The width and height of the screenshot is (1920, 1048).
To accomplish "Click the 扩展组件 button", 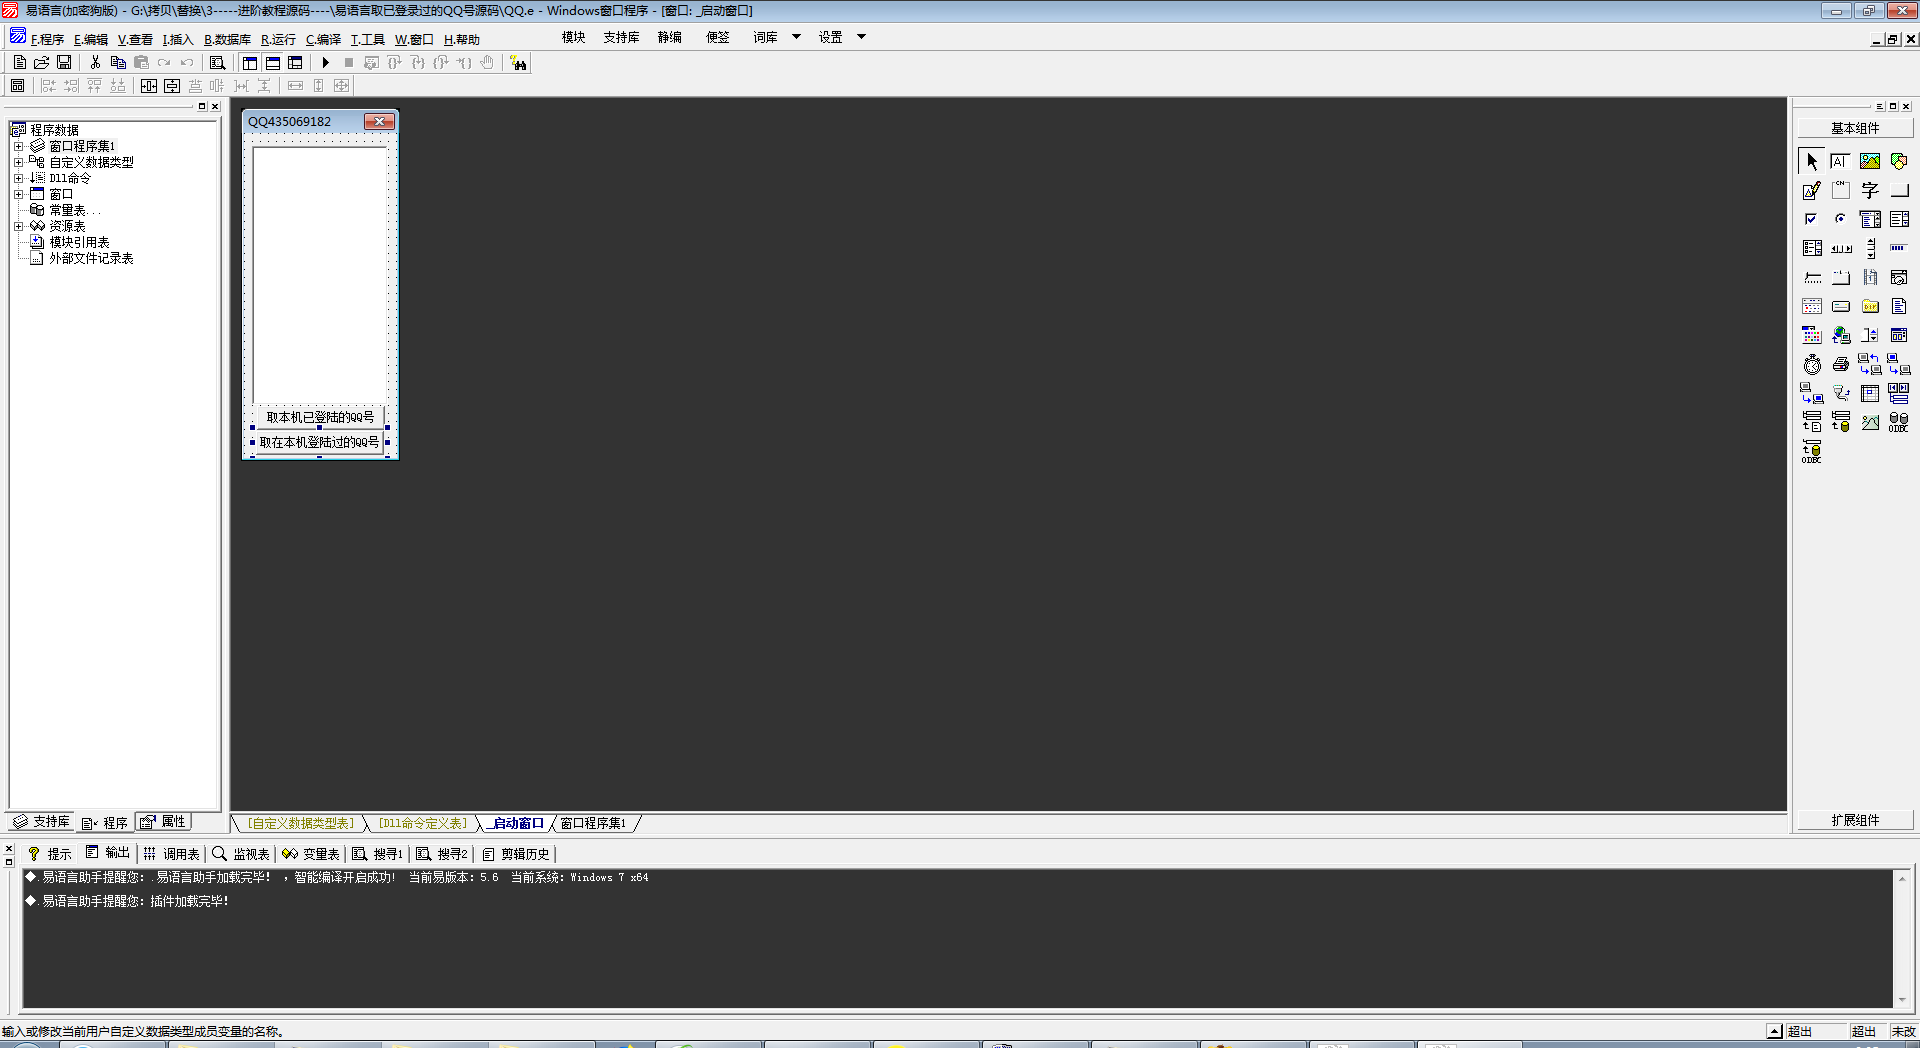I will click(1855, 820).
